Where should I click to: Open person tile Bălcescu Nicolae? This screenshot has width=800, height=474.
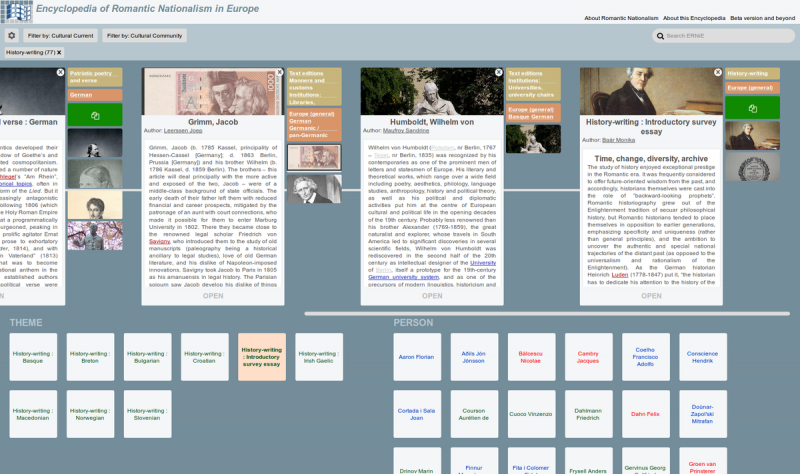tap(531, 357)
